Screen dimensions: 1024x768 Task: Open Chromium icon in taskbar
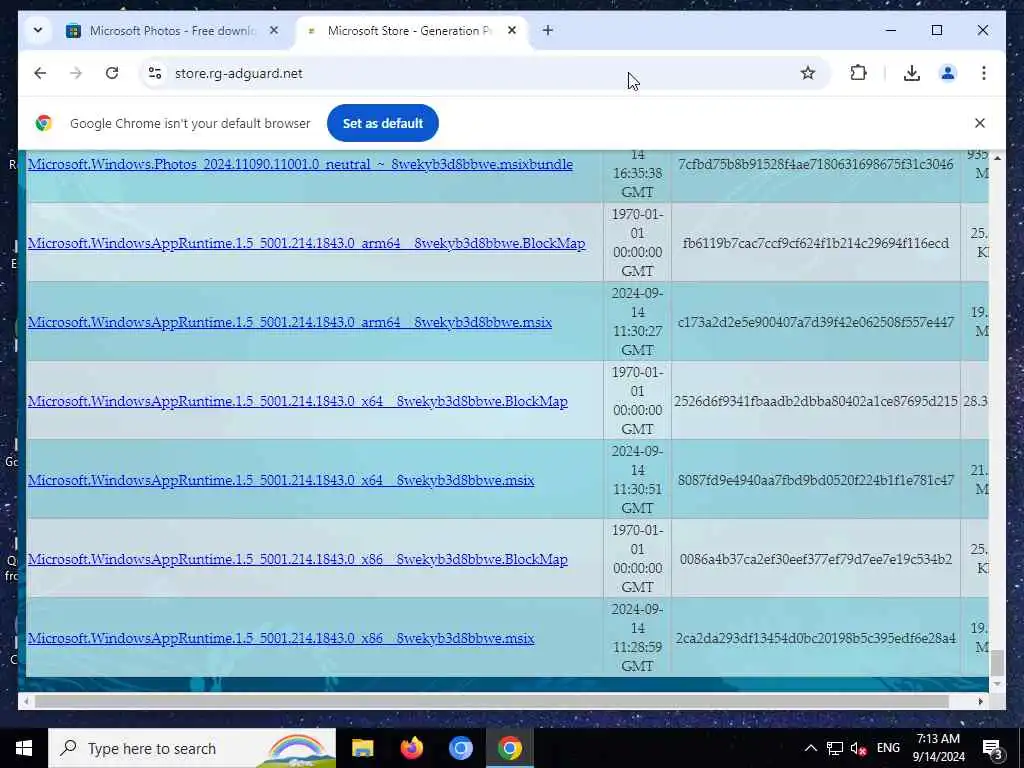coord(460,748)
